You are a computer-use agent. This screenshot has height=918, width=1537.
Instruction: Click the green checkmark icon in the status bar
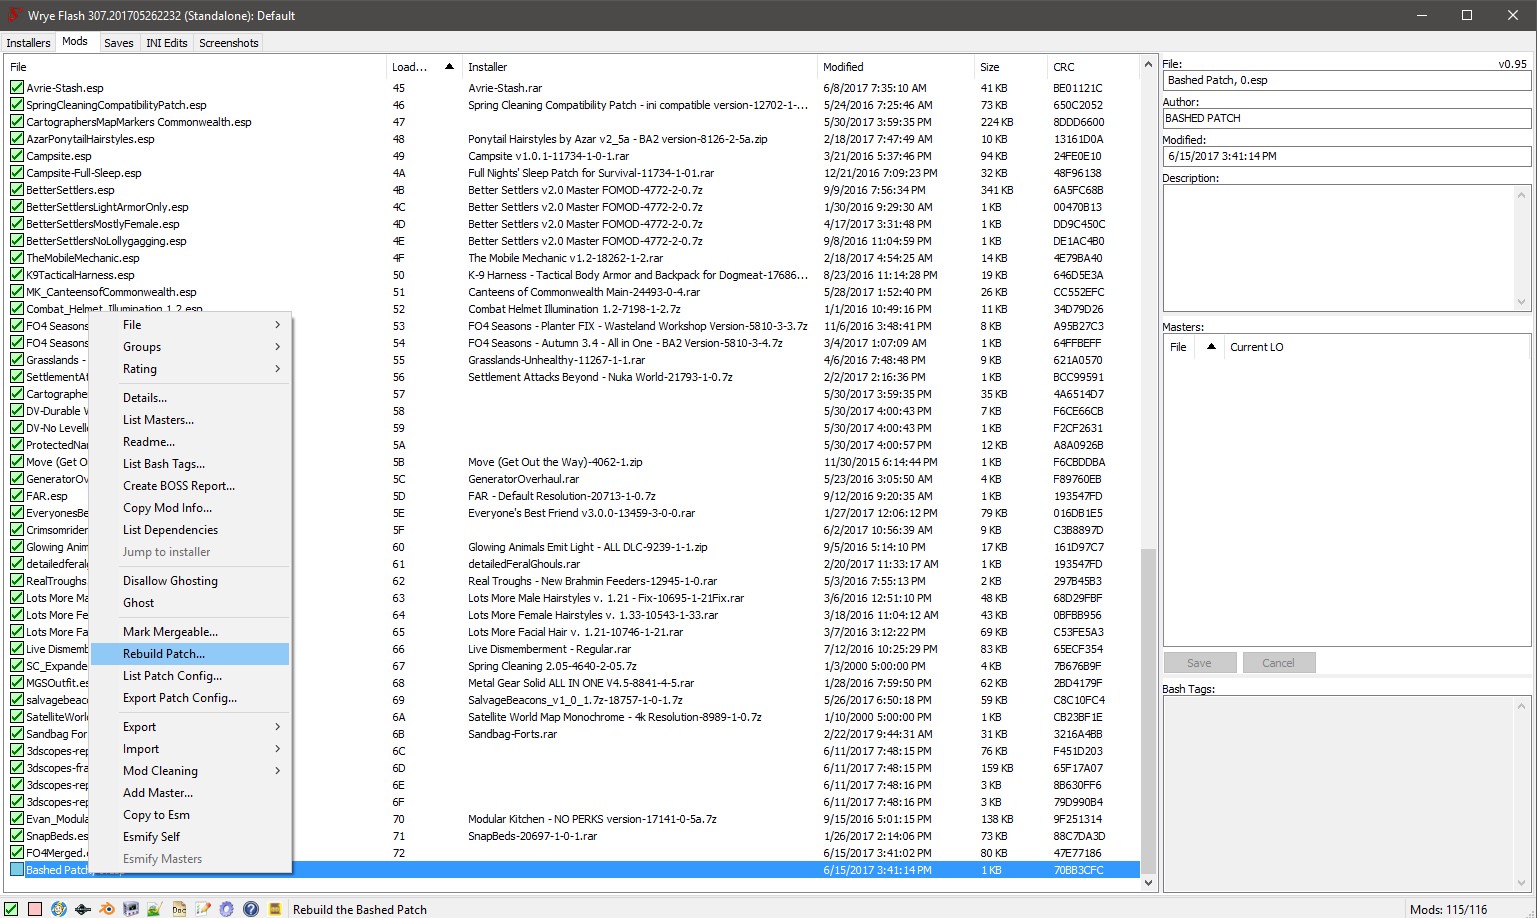[11, 909]
